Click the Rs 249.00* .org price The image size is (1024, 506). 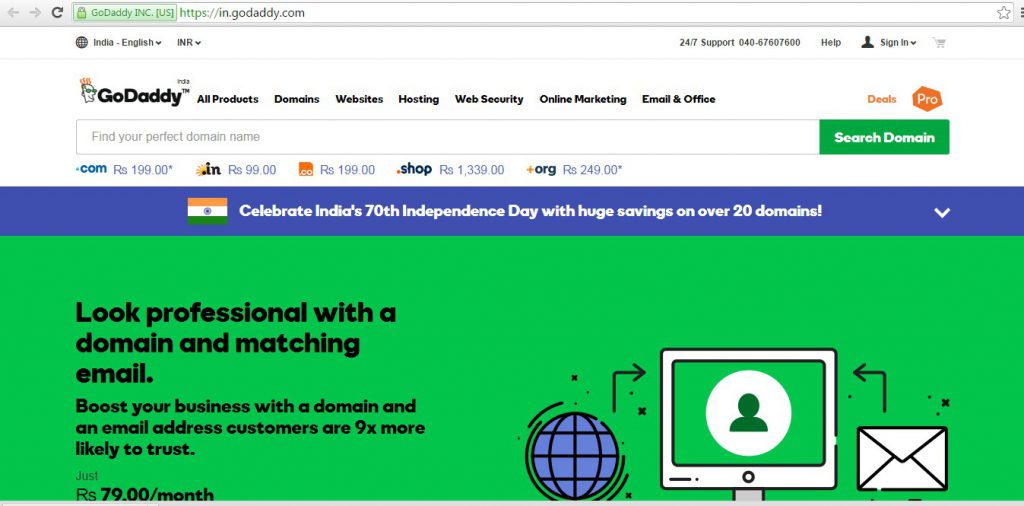coord(592,170)
